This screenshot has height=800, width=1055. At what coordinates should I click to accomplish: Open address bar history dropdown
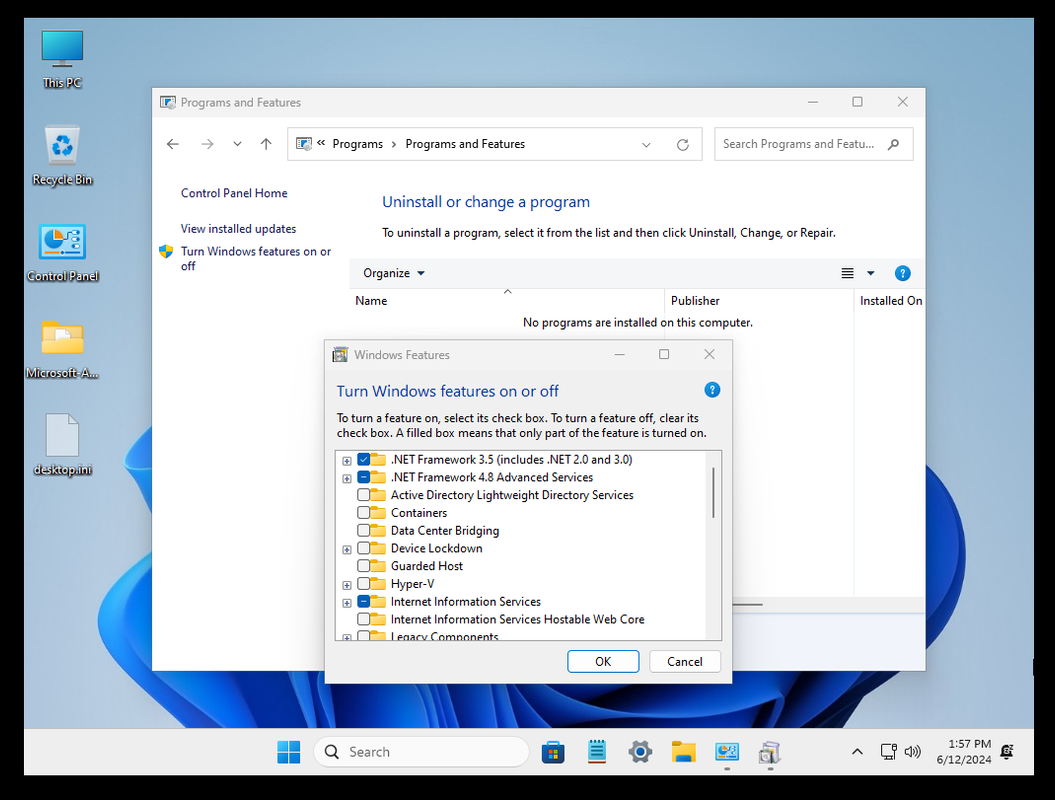(x=646, y=145)
